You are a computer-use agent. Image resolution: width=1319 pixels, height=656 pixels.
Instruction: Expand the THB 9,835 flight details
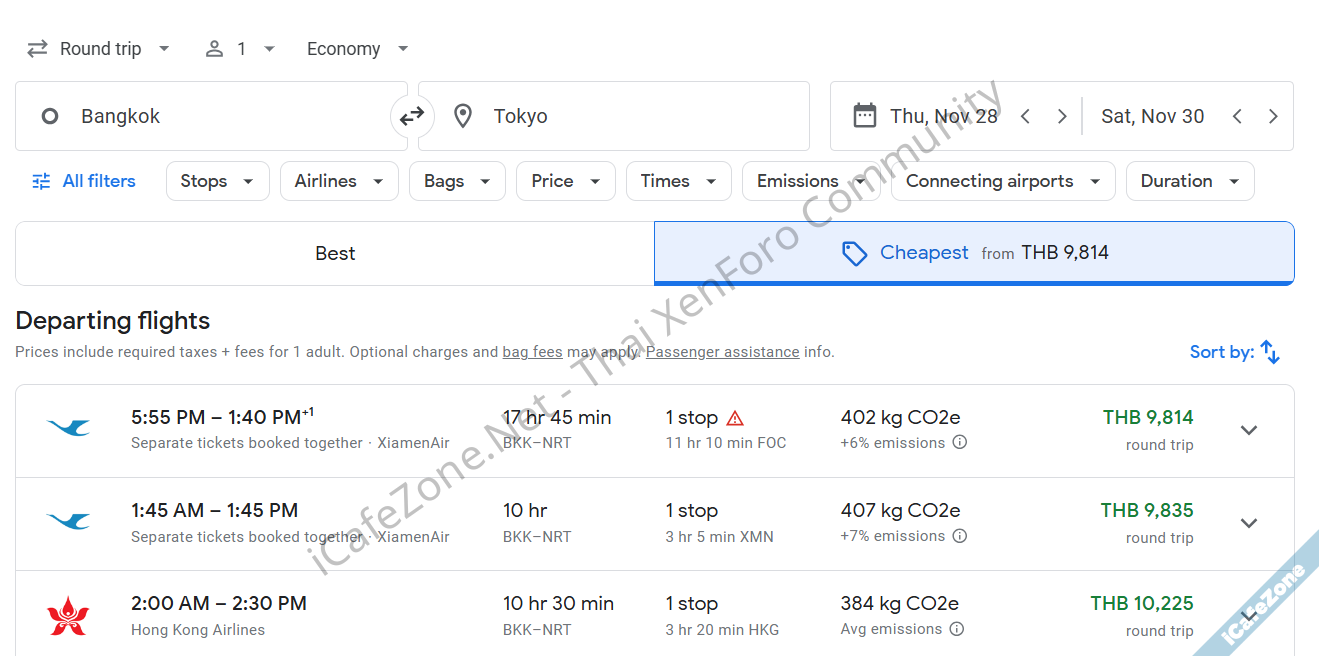click(1248, 523)
